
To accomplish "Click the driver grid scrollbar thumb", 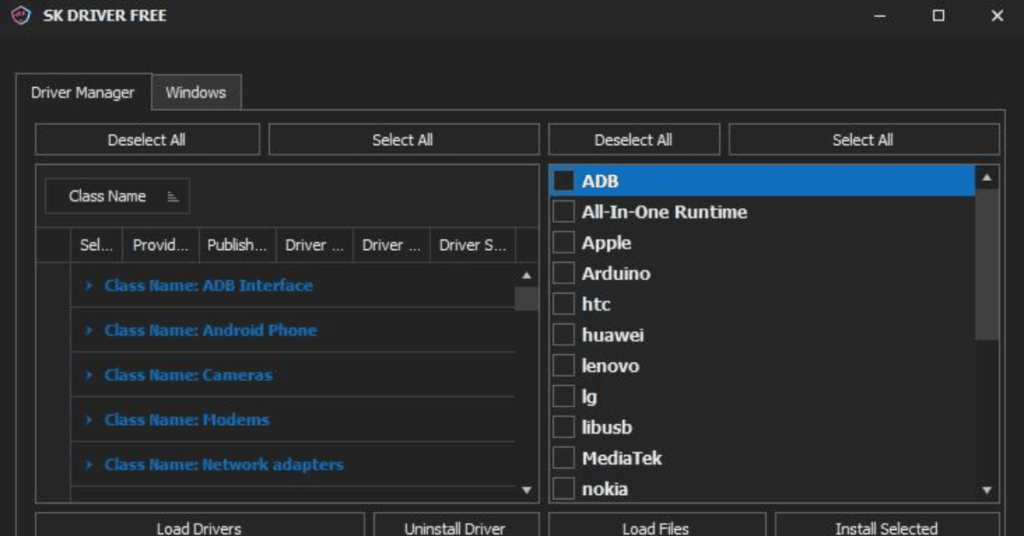I will point(526,299).
